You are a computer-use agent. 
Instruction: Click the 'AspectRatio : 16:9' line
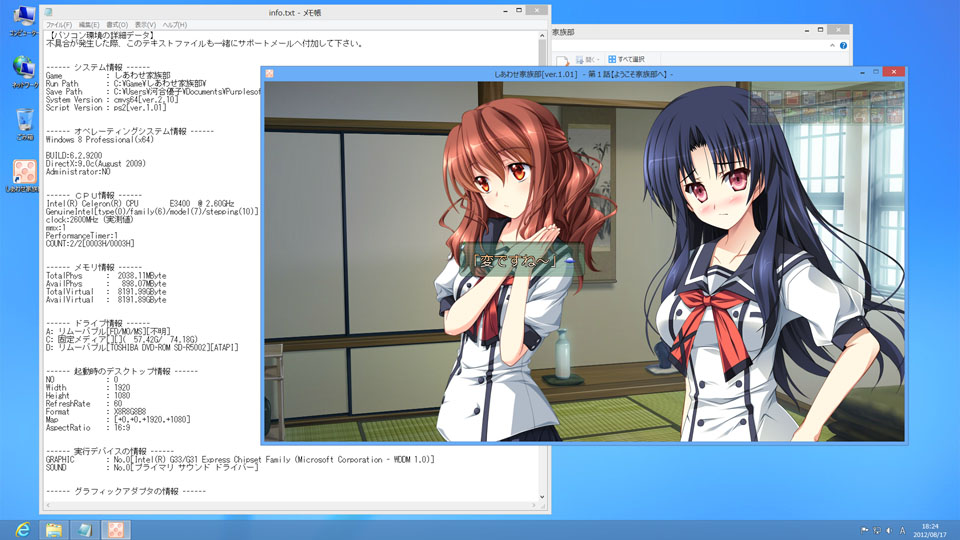[88, 427]
